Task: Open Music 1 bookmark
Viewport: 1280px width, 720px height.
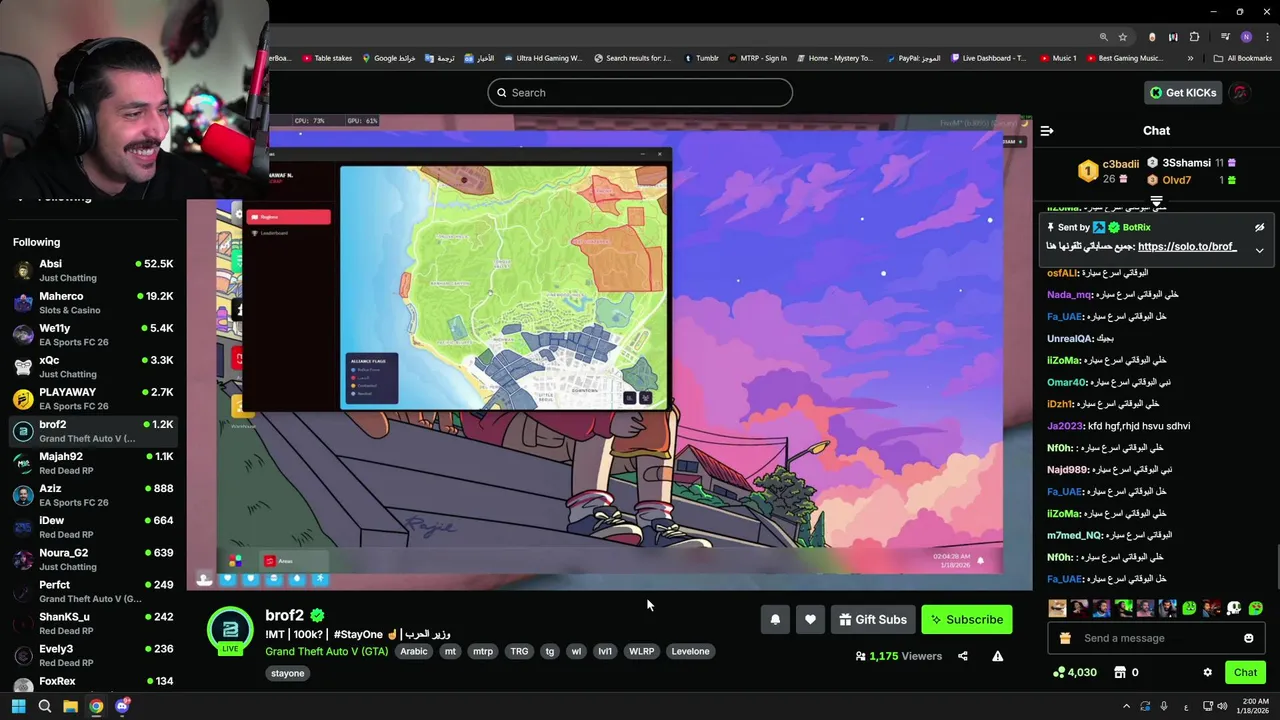Action: click(x=1058, y=58)
